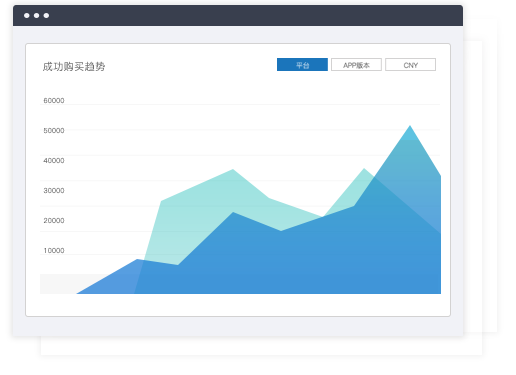The width and height of the screenshot is (516, 375).
Task: Click the 成功购买趋势 chart title
Action: [x=74, y=66]
